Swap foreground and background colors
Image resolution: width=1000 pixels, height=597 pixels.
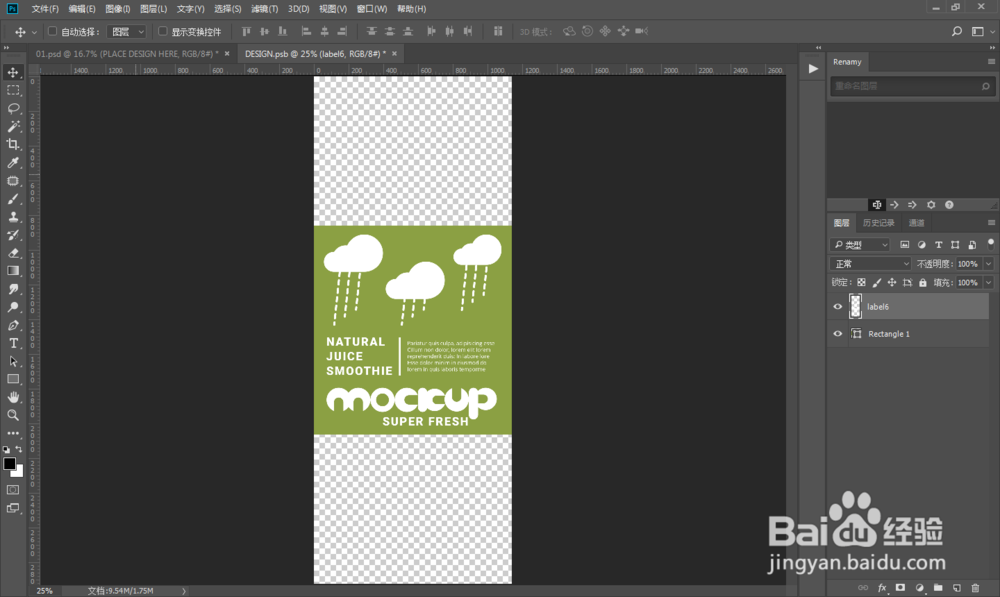[18, 449]
